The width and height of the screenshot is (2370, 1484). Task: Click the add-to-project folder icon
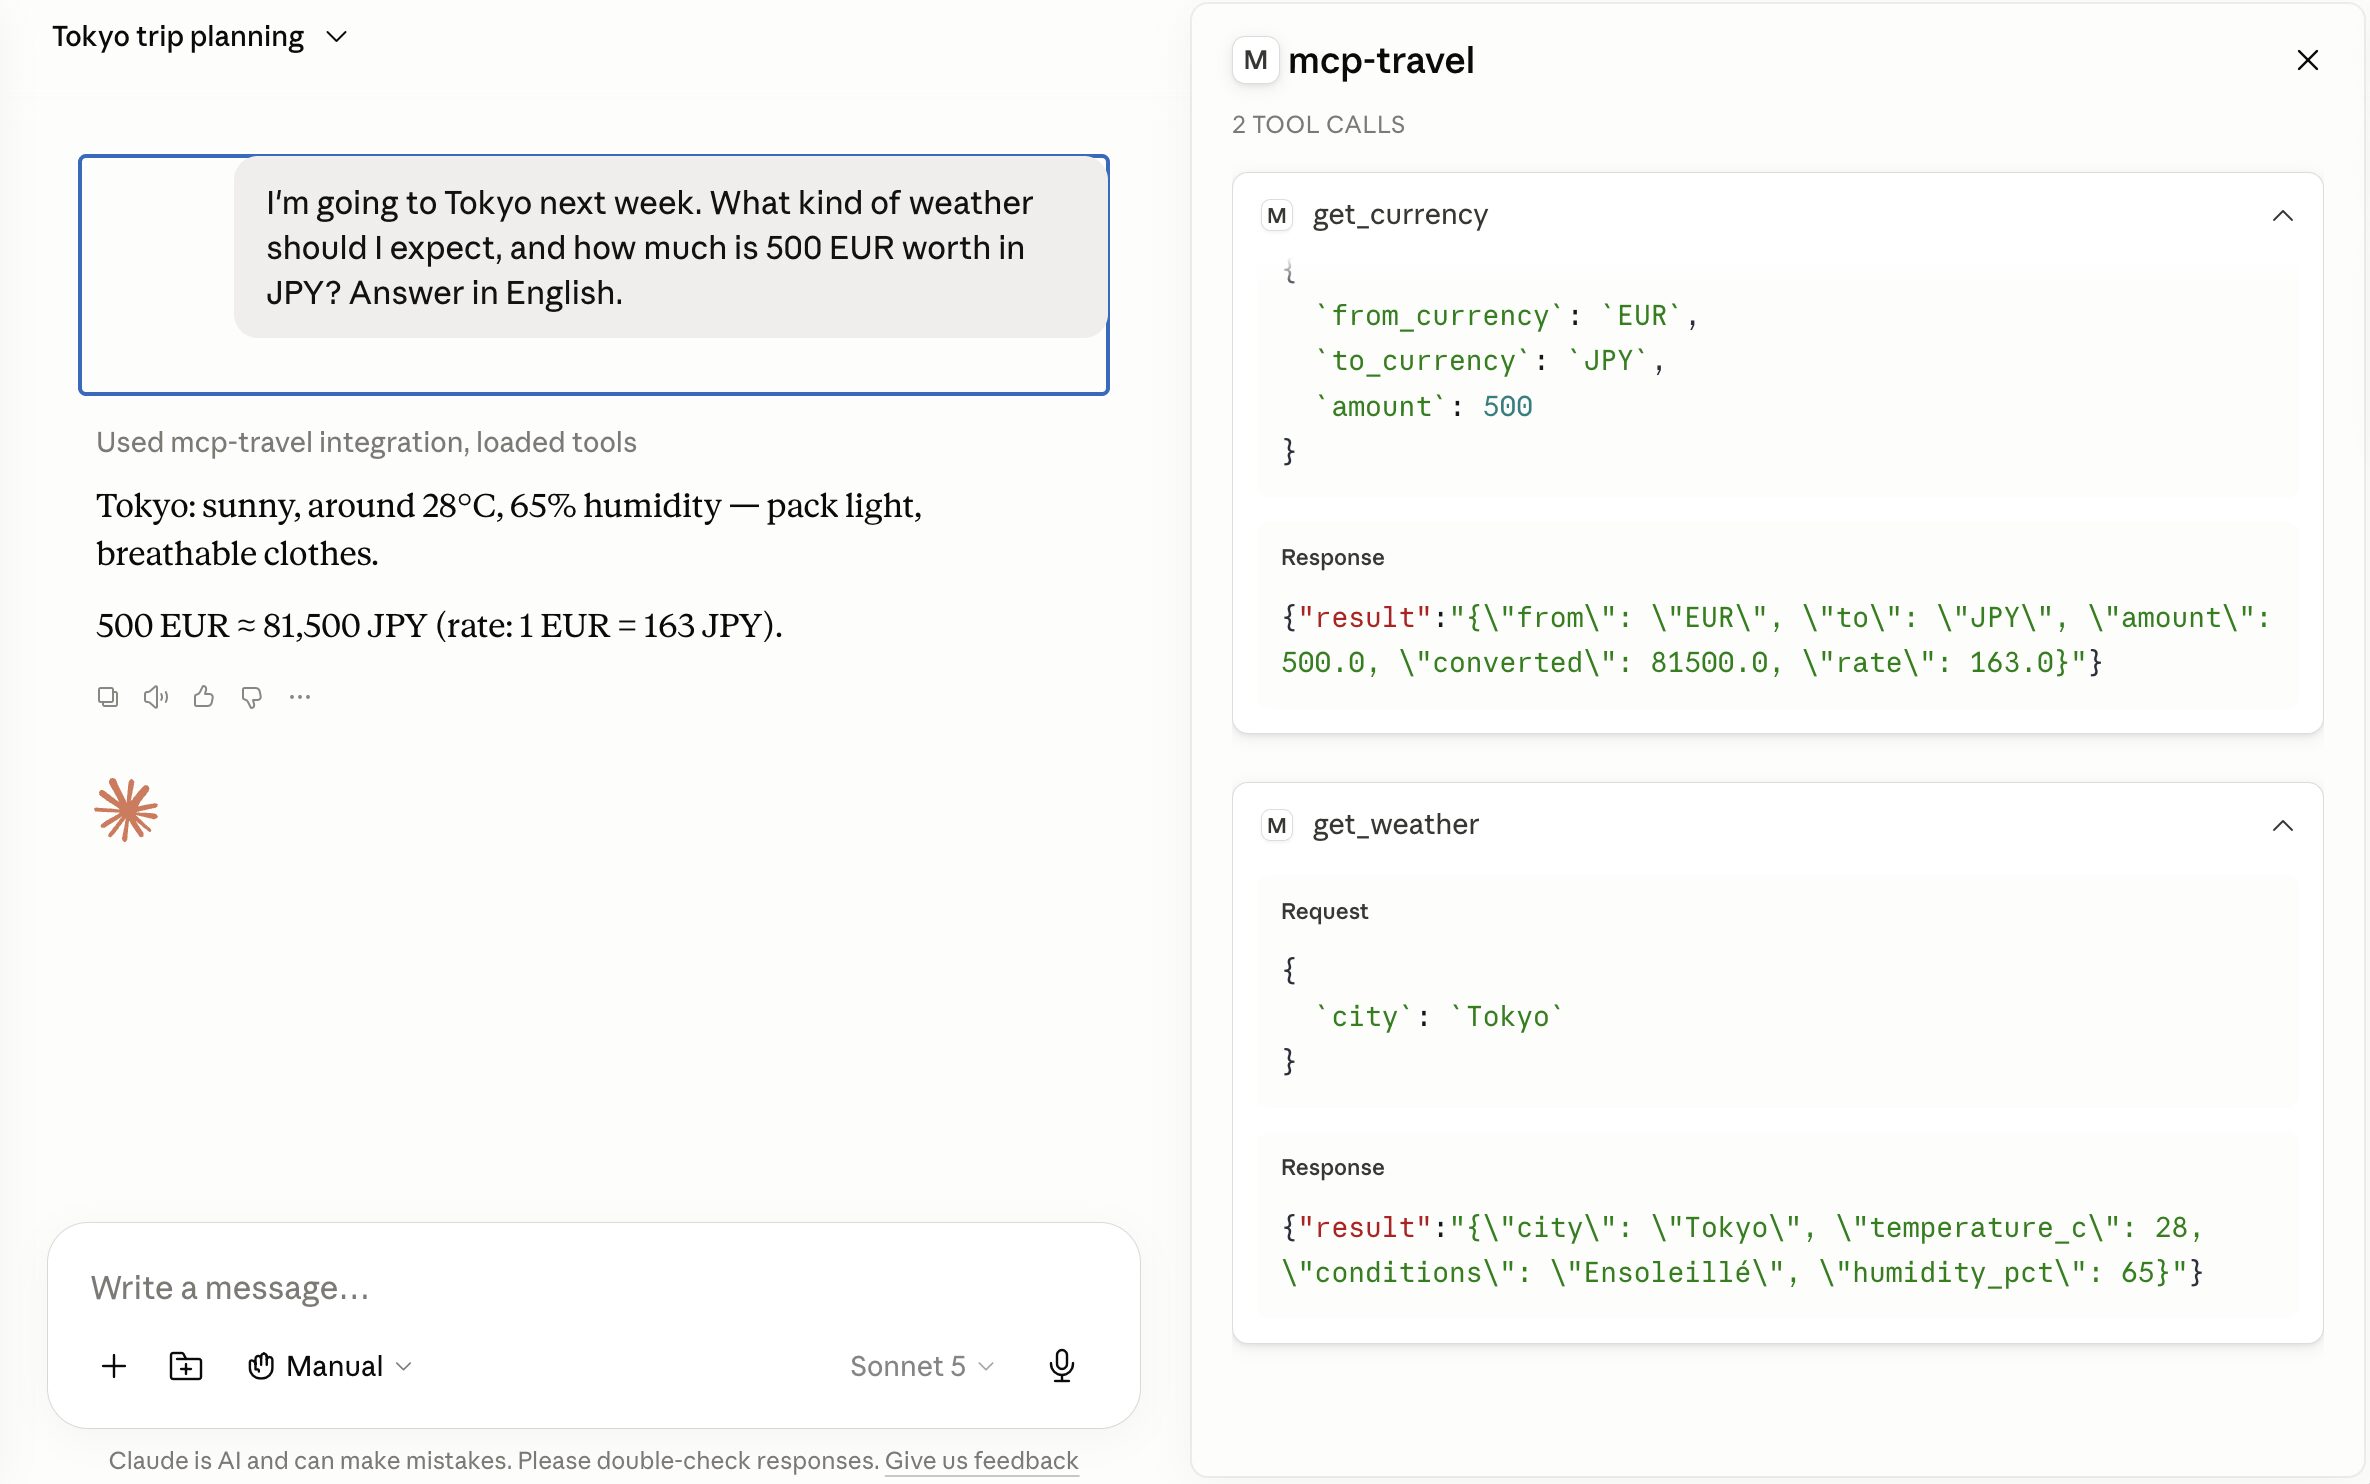point(186,1366)
